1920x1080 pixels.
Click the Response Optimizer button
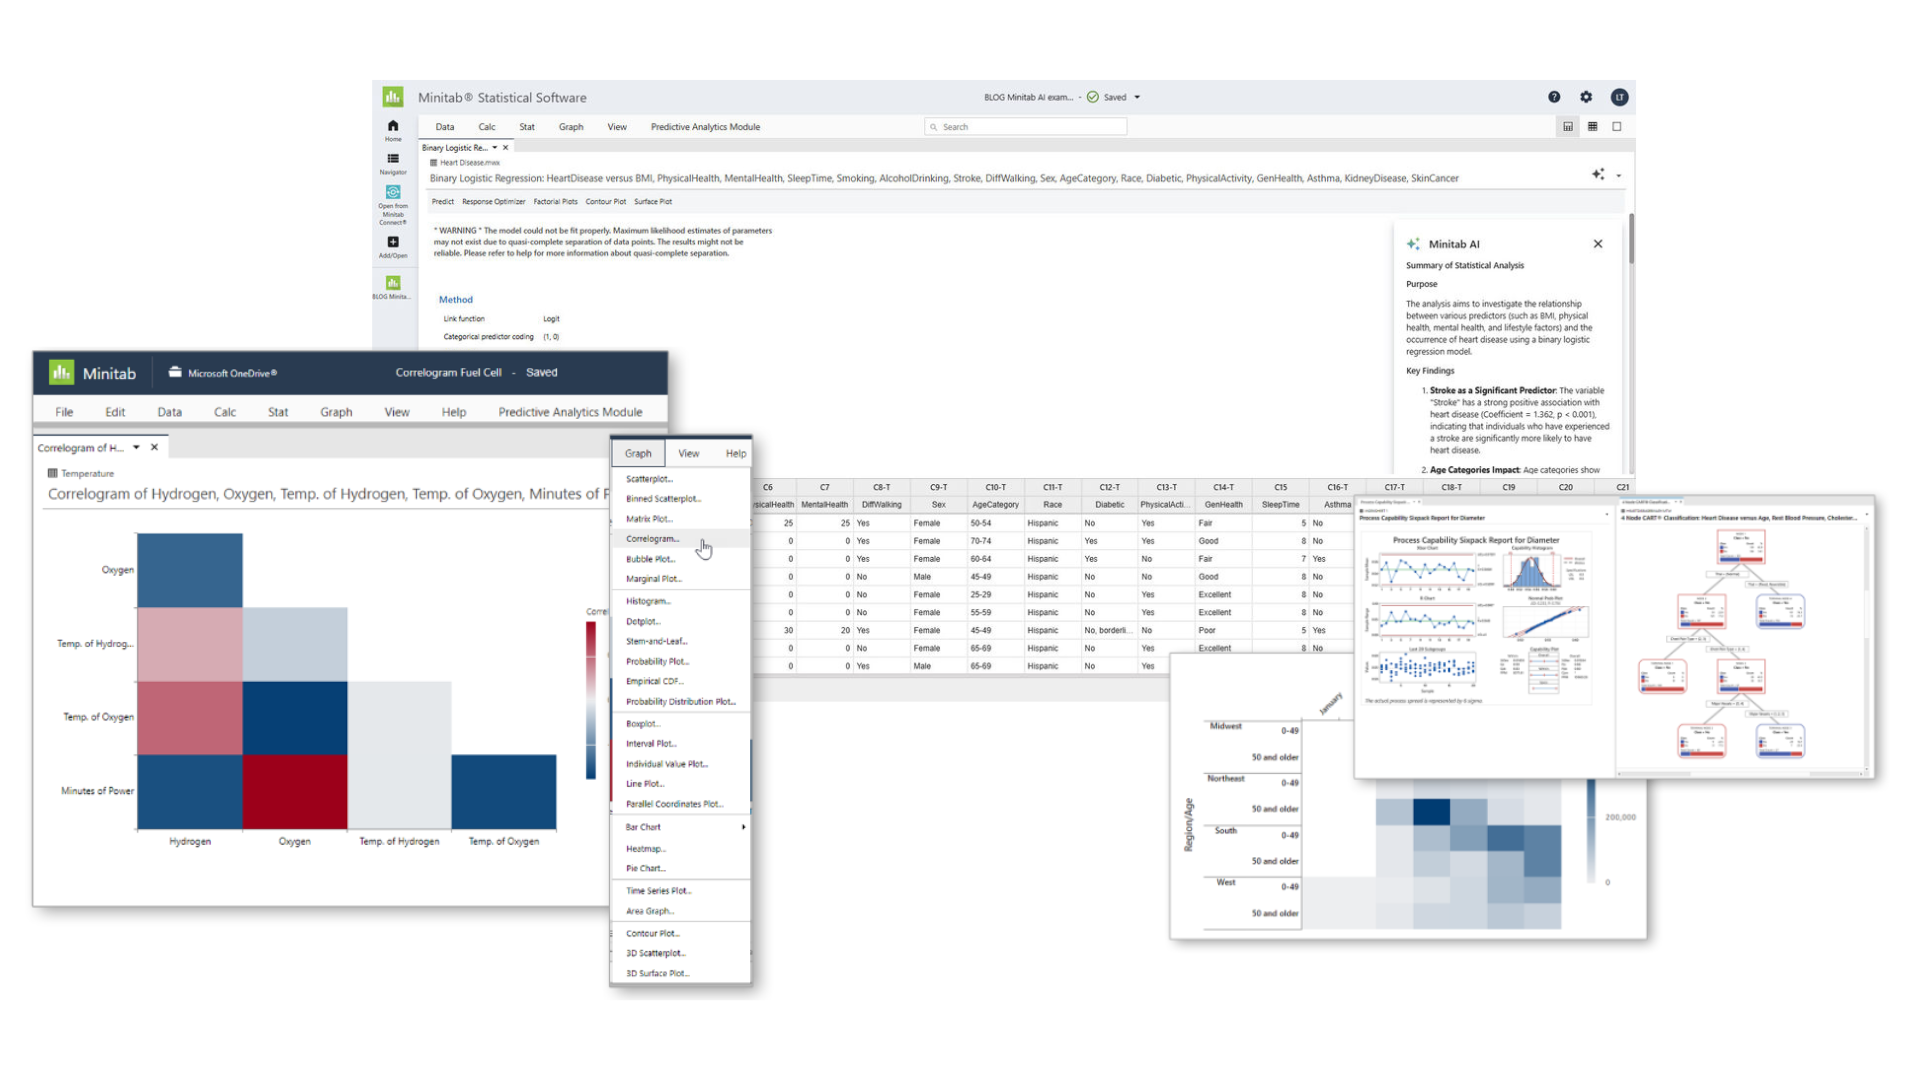coord(493,201)
